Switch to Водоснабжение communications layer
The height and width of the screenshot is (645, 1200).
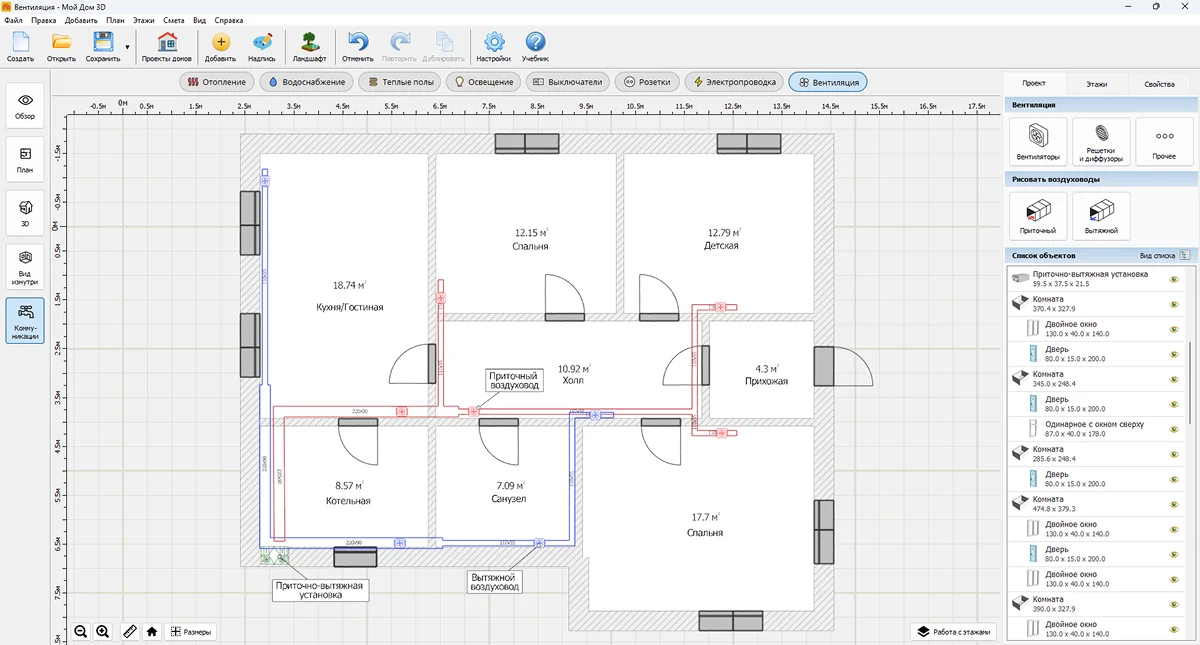tap(307, 82)
